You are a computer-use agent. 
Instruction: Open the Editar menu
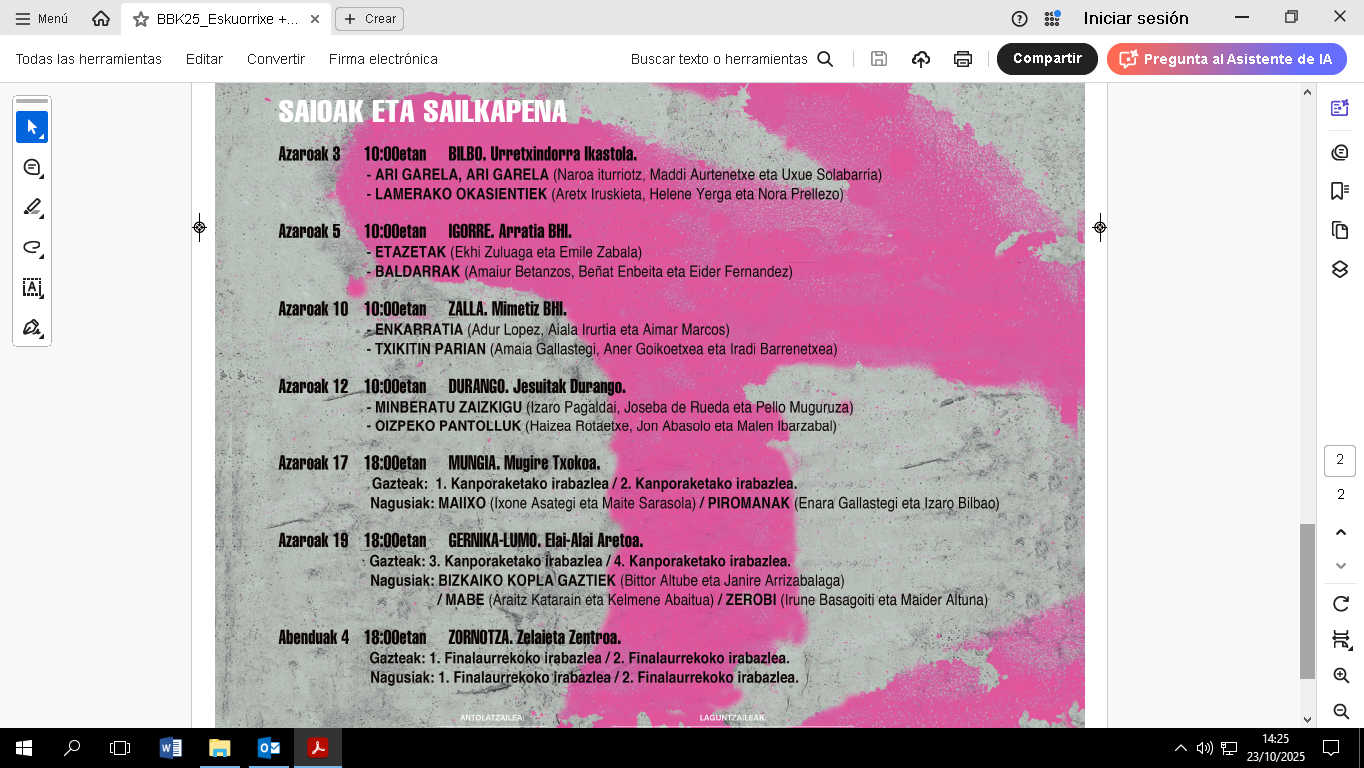pos(204,59)
